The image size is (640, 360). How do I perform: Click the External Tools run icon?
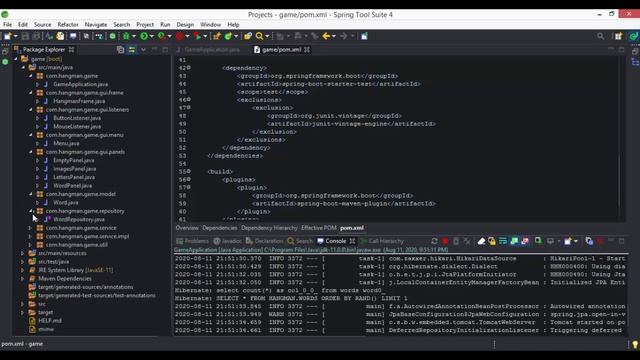(x=198, y=36)
